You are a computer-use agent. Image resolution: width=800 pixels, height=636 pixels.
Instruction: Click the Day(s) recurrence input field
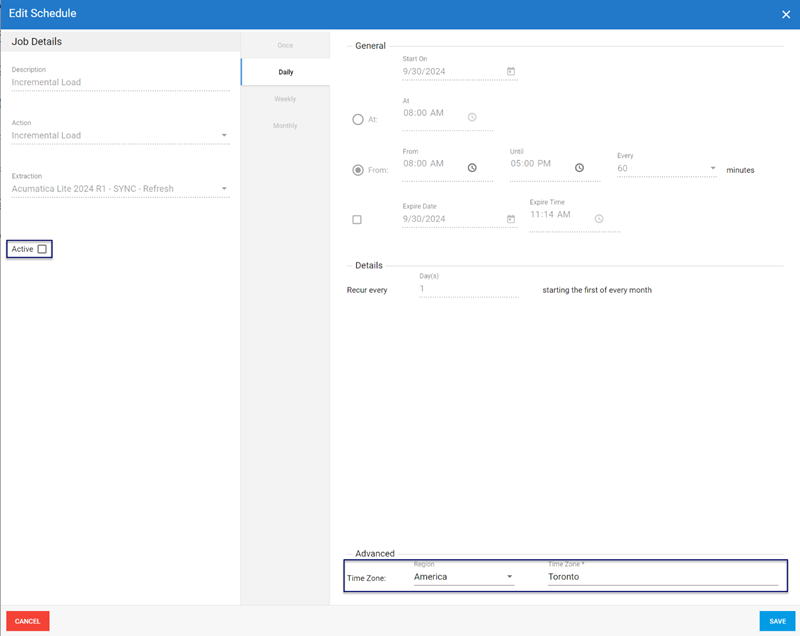(467, 290)
